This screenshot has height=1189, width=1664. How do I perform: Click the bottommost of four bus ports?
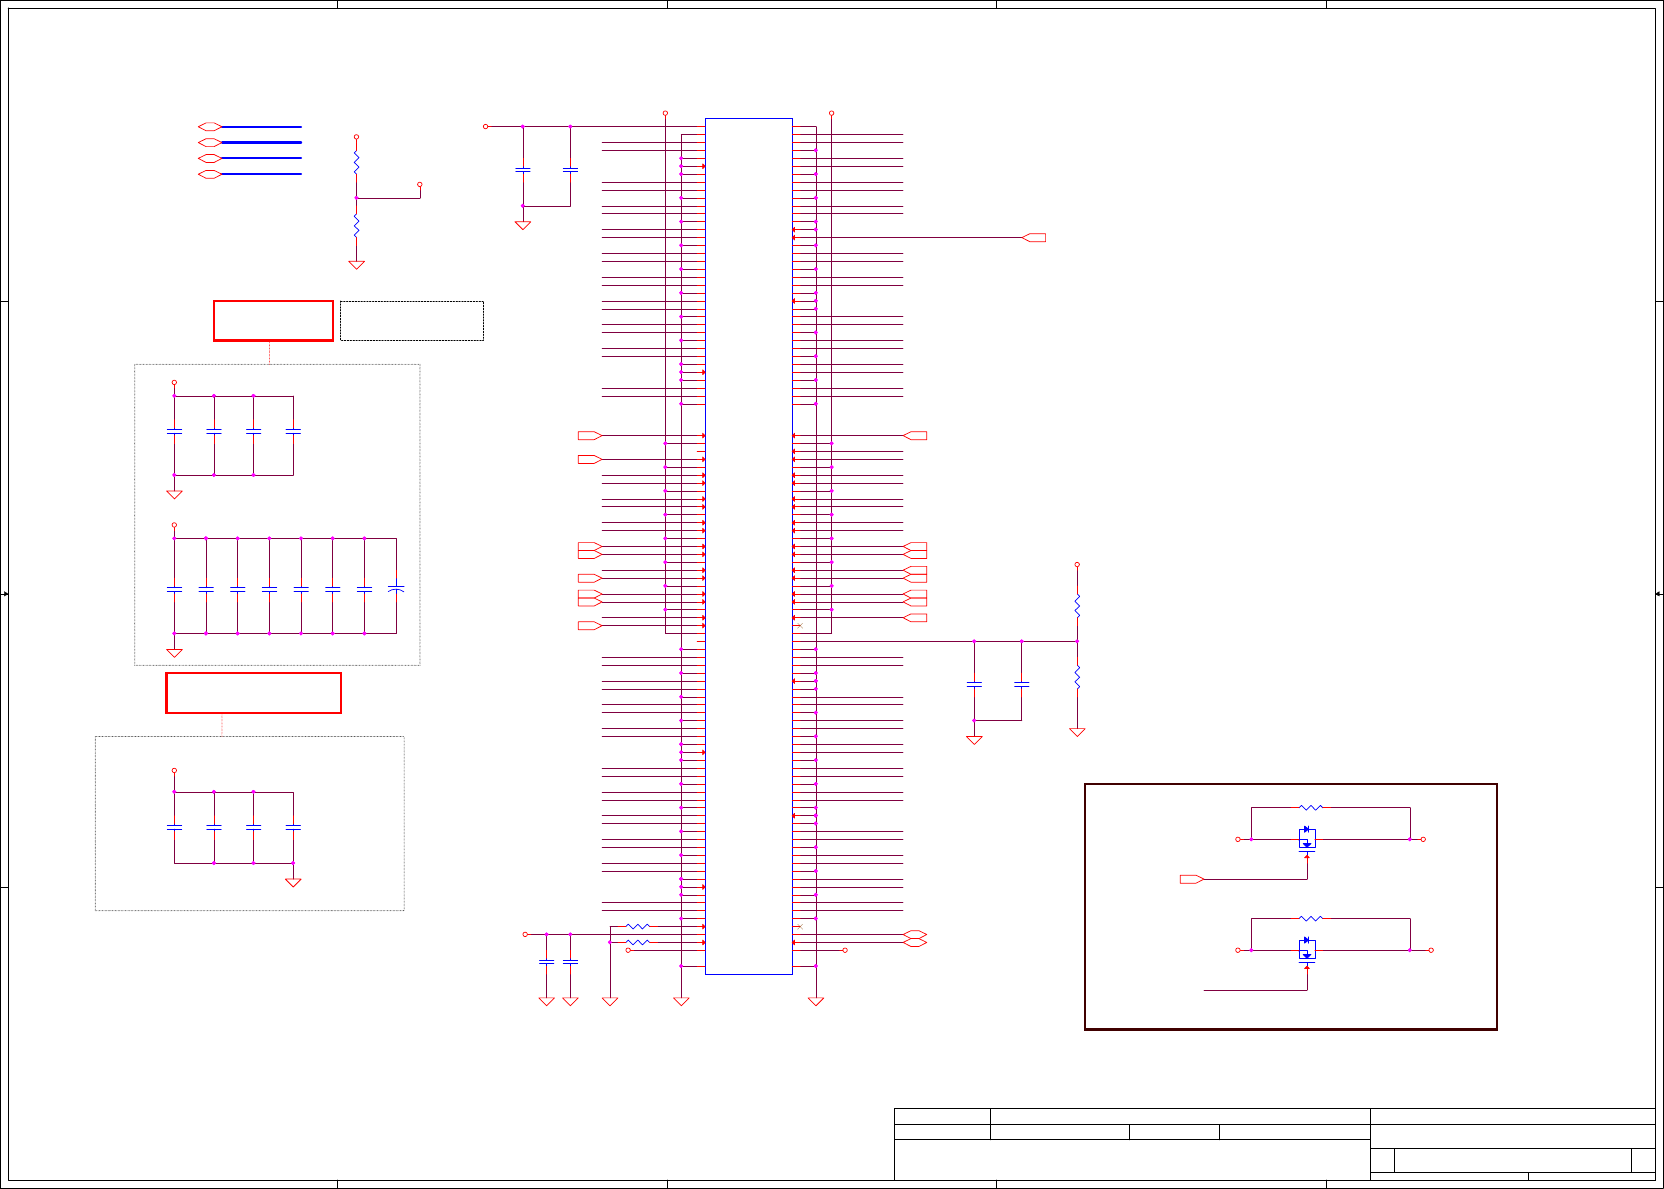pyautogui.click(x=210, y=174)
